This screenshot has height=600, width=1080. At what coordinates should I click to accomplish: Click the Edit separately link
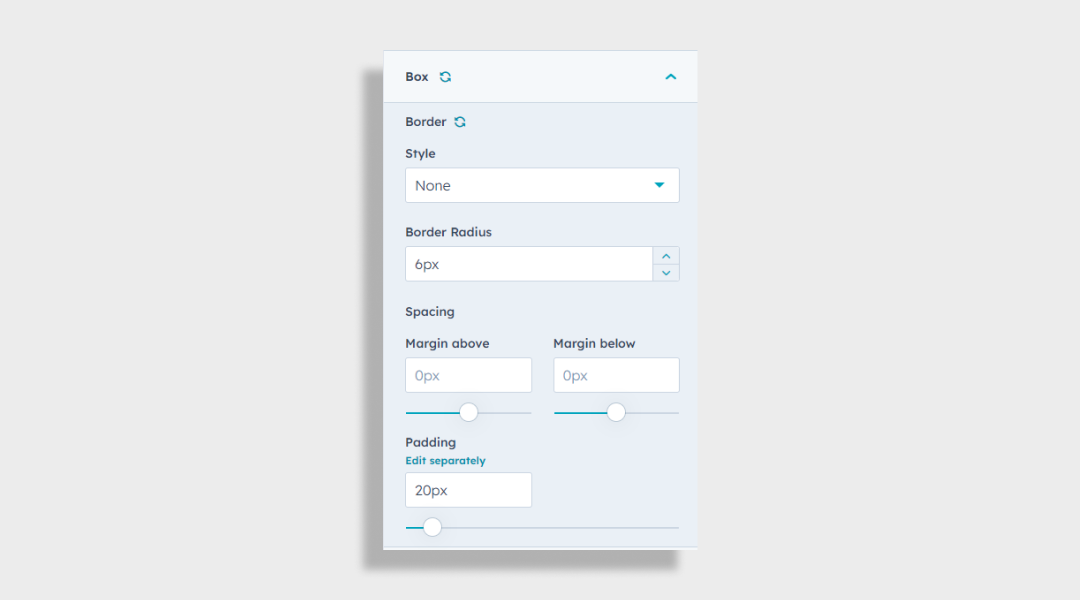(x=445, y=461)
